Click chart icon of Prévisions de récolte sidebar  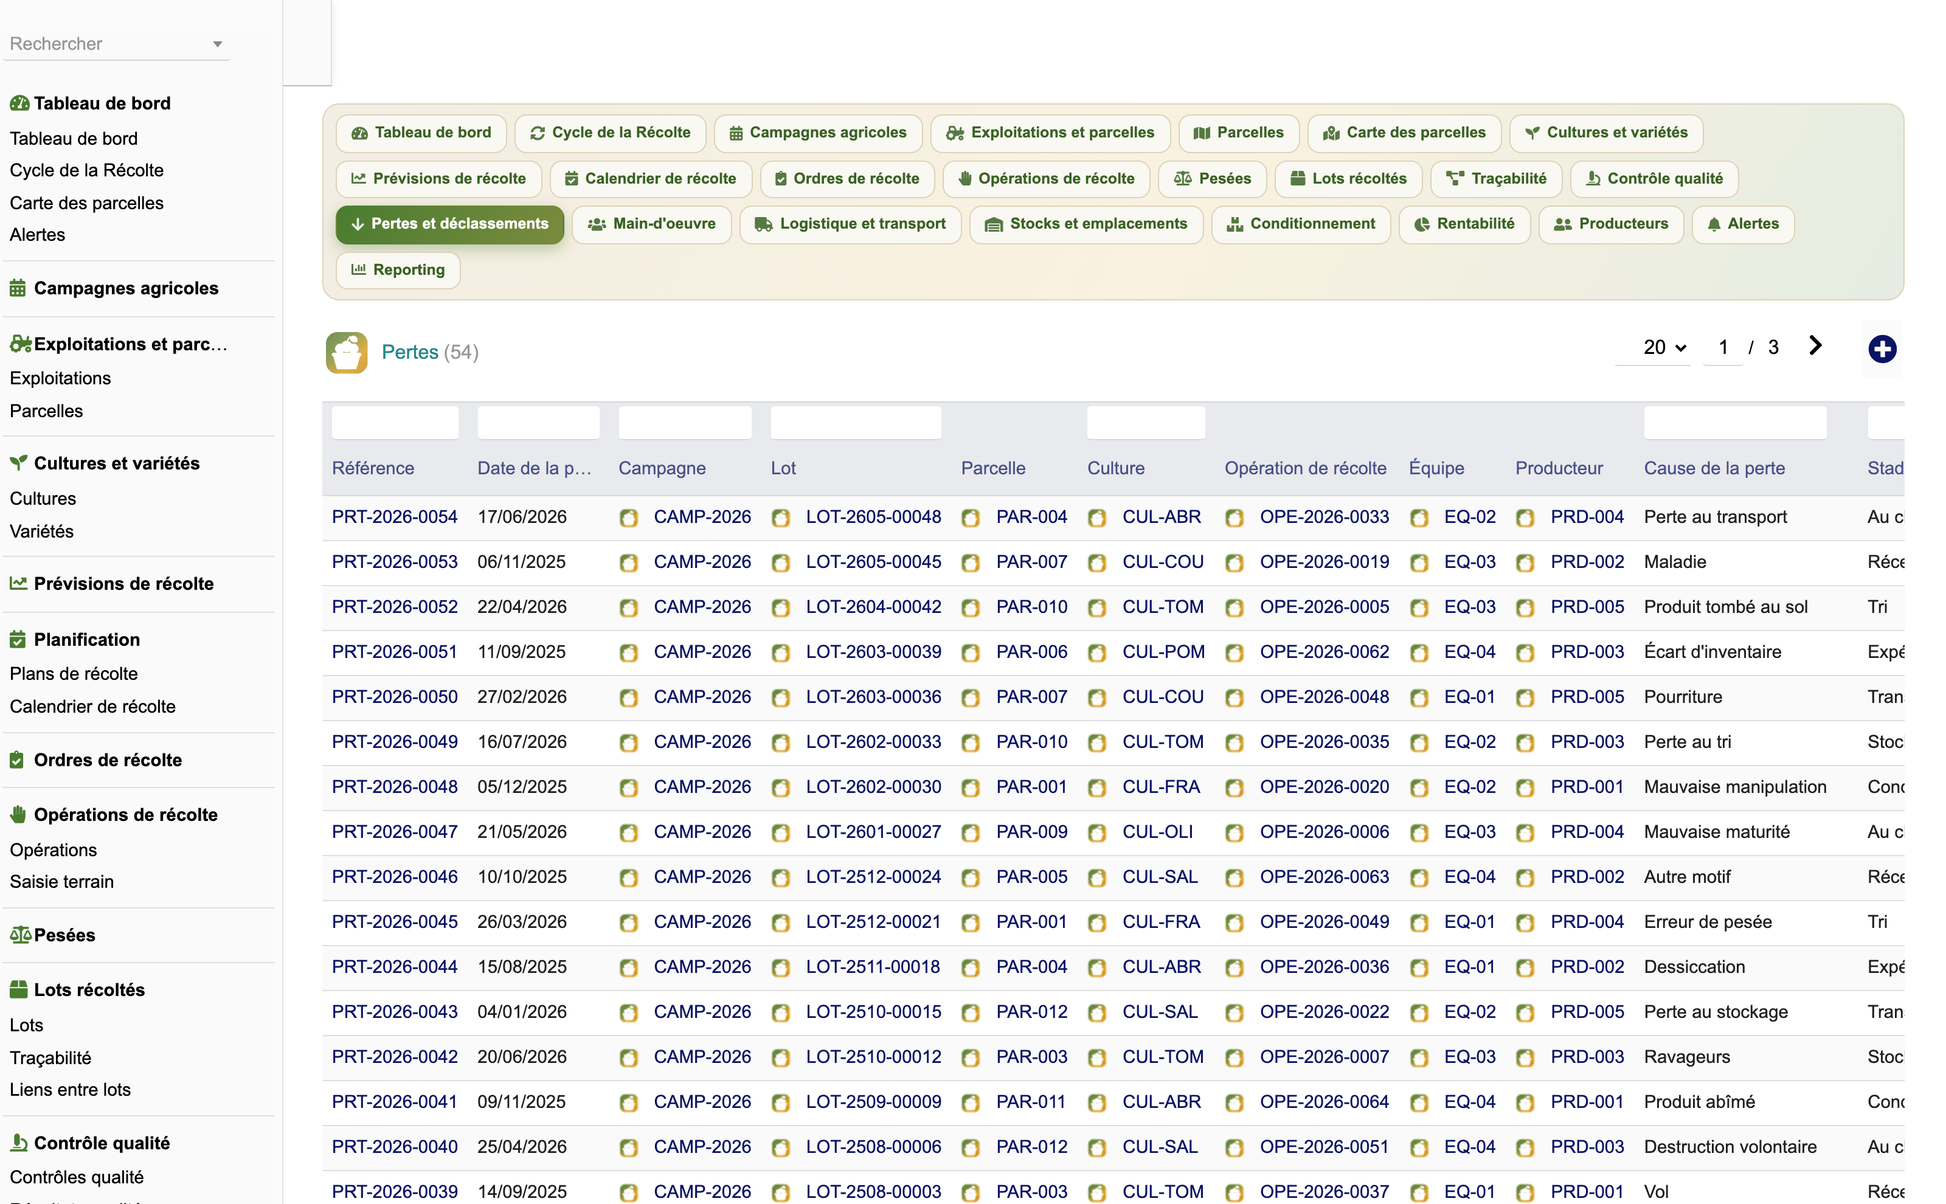pyautogui.click(x=18, y=583)
